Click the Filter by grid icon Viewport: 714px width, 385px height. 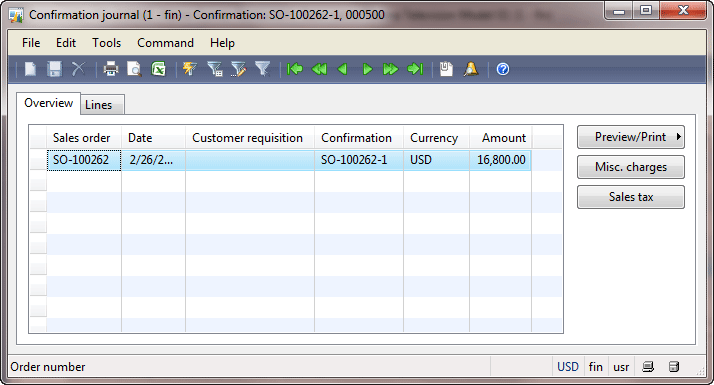(x=214, y=69)
